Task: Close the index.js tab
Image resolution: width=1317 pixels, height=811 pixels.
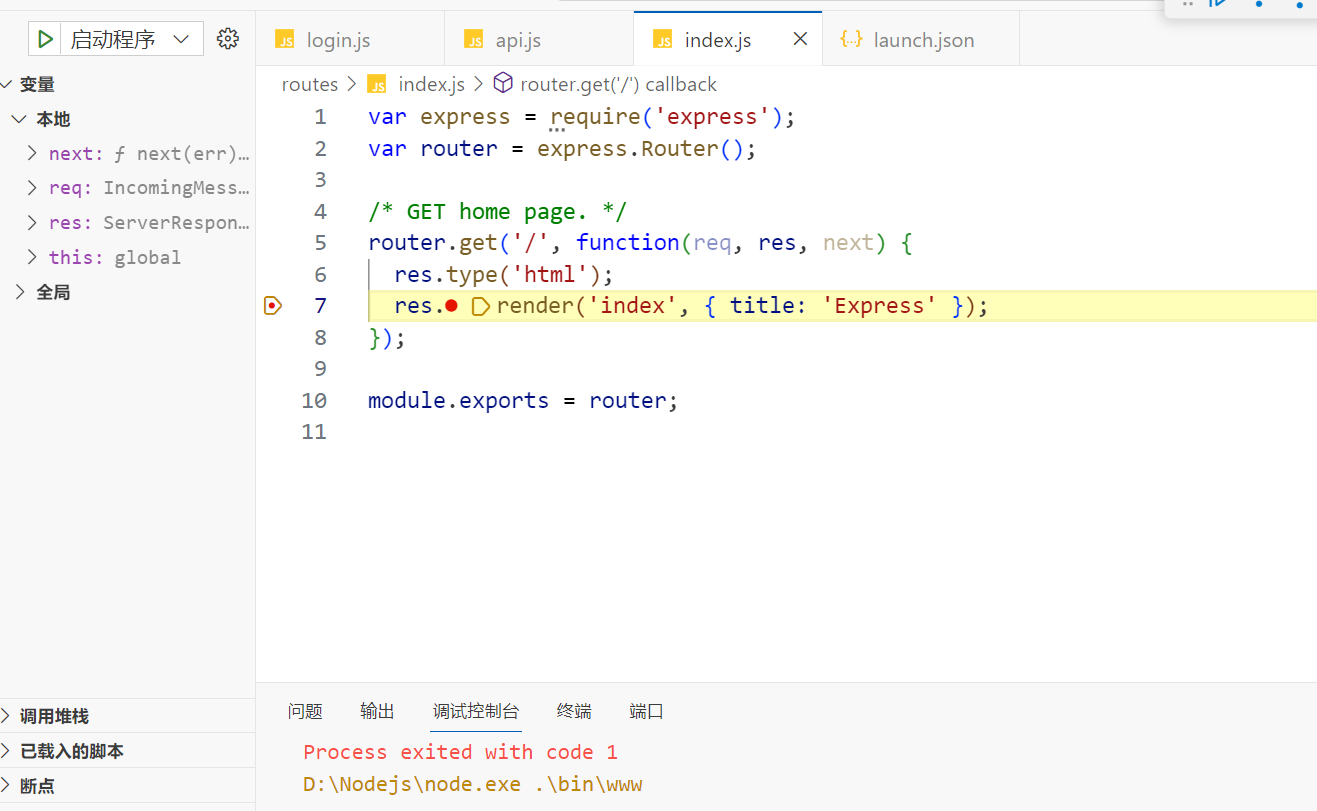Action: click(x=800, y=39)
